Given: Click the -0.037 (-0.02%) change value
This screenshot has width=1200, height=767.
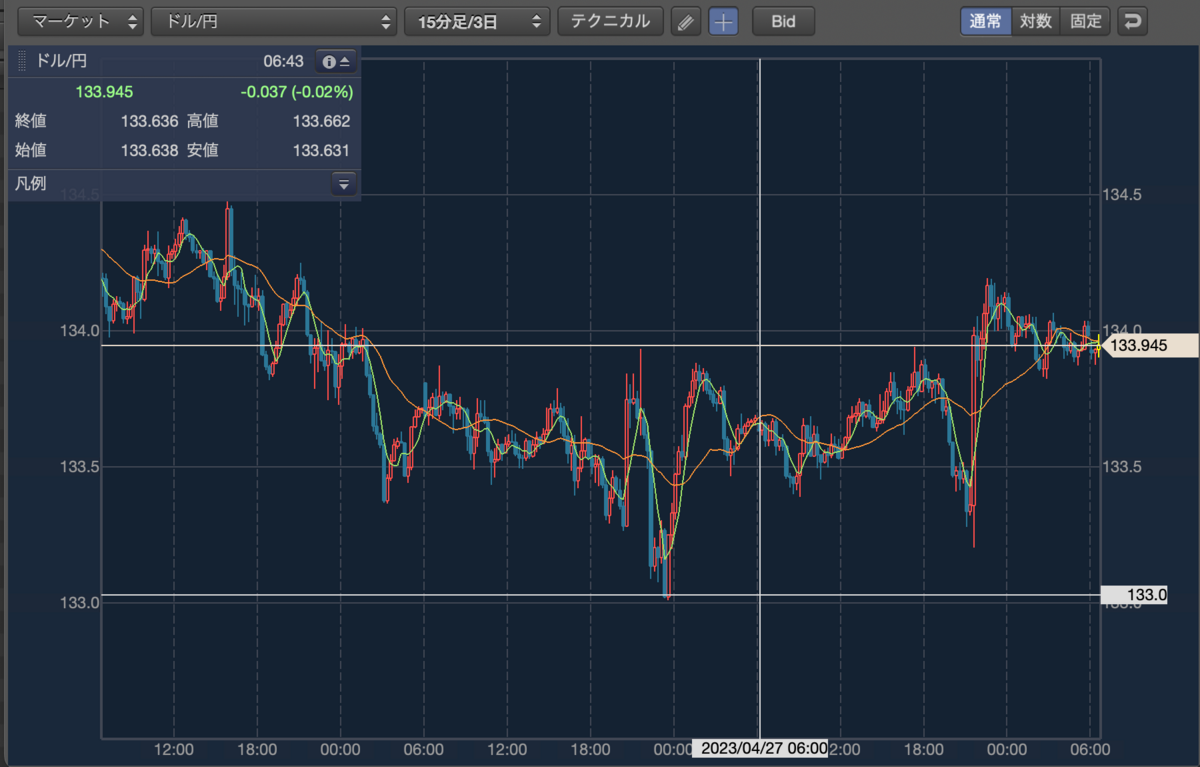Looking at the screenshot, I should coord(297,92).
